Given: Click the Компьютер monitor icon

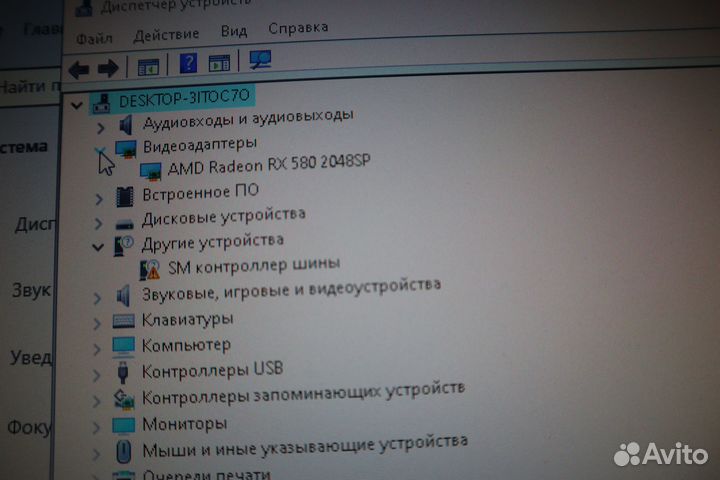Looking at the screenshot, I should click(x=124, y=347).
